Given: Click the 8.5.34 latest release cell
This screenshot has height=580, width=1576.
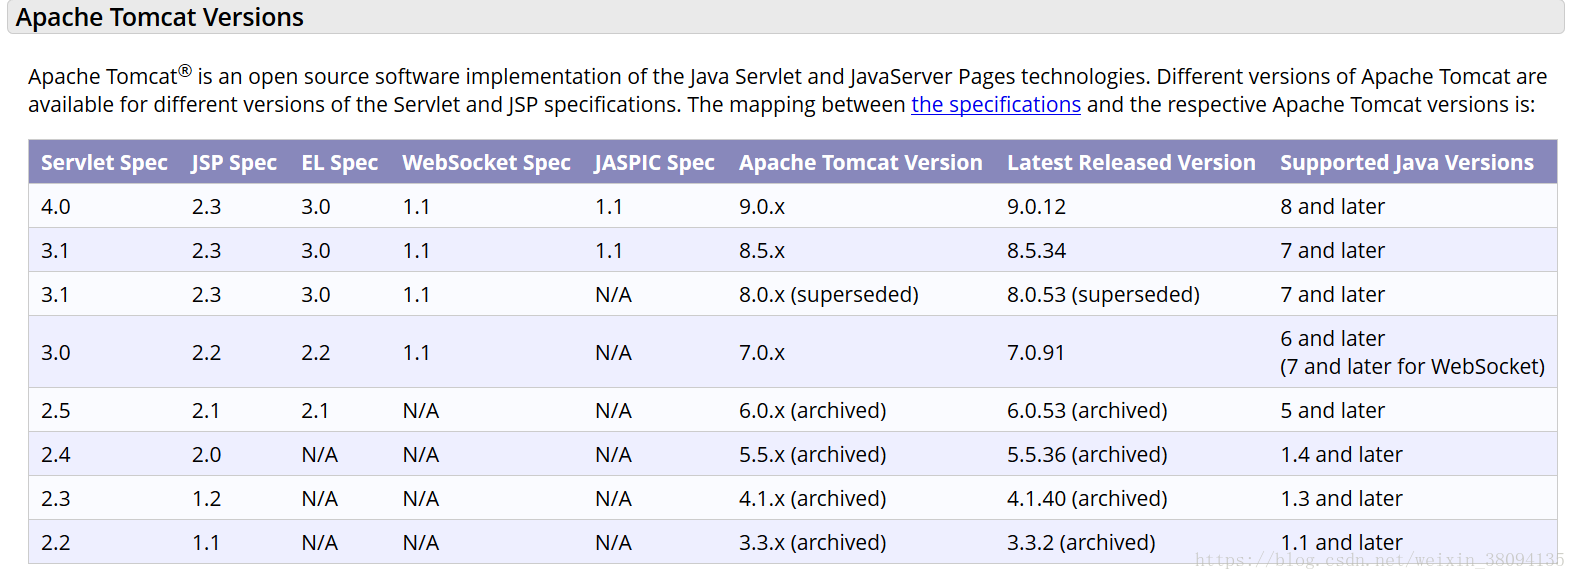Looking at the screenshot, I should [1036, 251].
